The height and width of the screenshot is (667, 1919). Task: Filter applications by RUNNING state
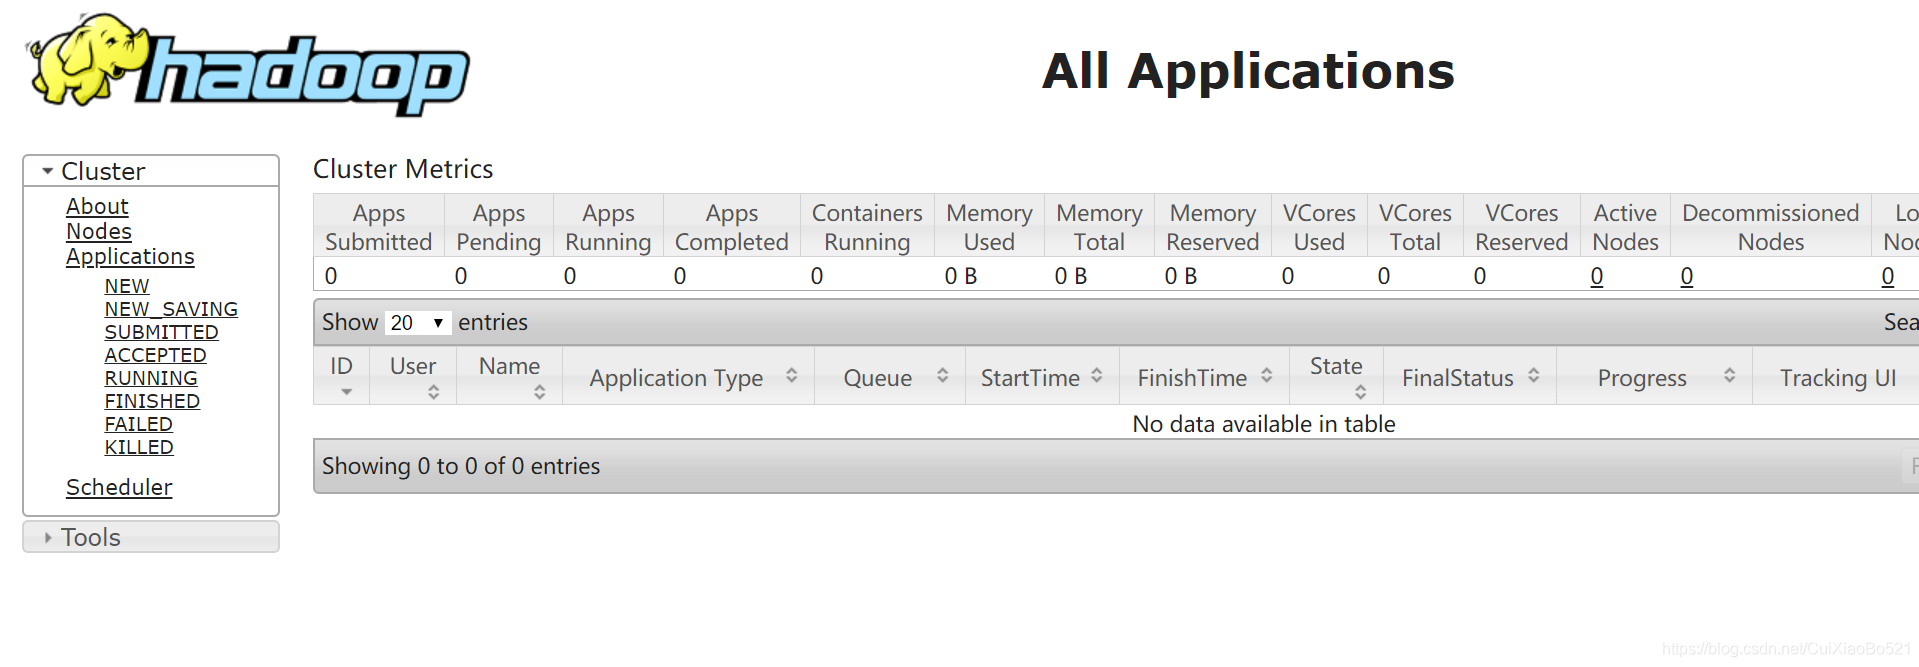tap(151, 378)
